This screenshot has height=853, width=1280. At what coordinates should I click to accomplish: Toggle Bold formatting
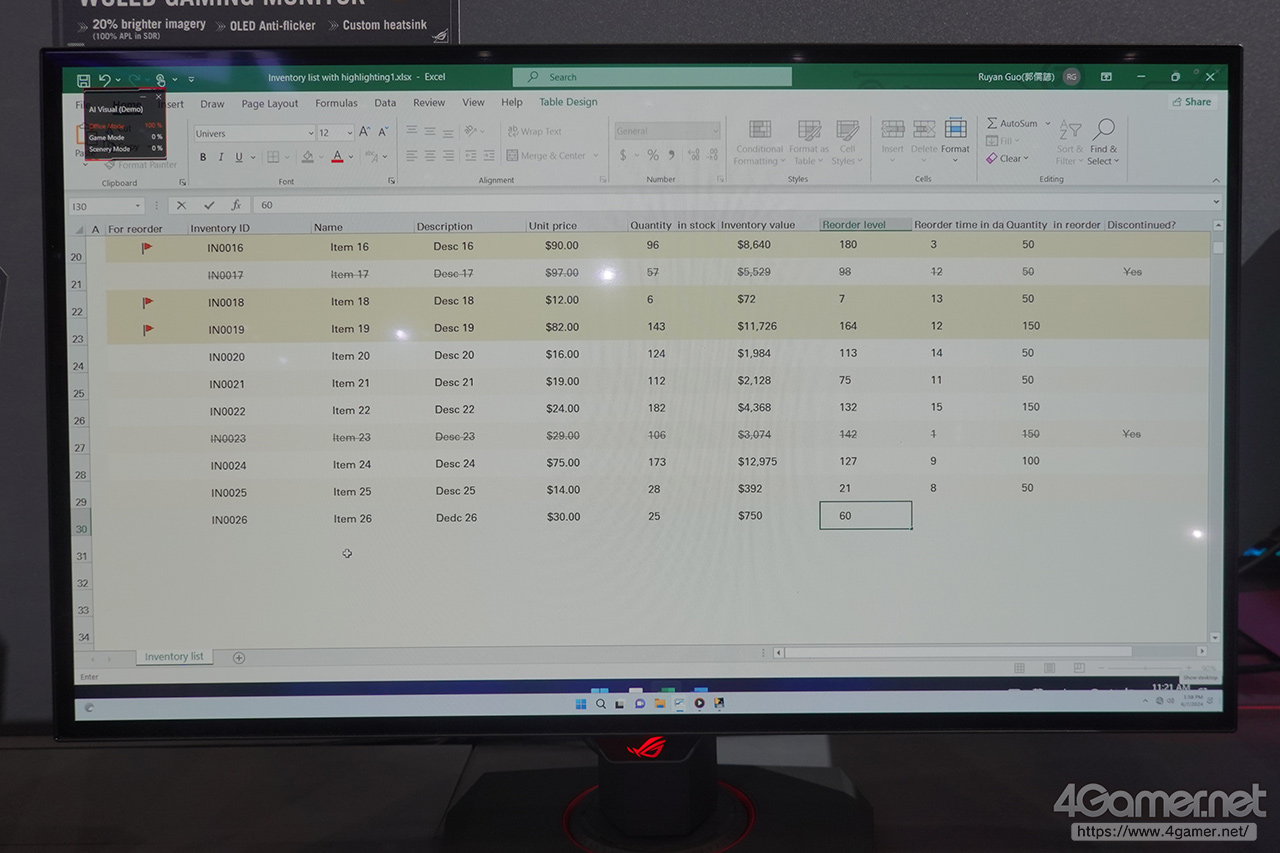203,157
